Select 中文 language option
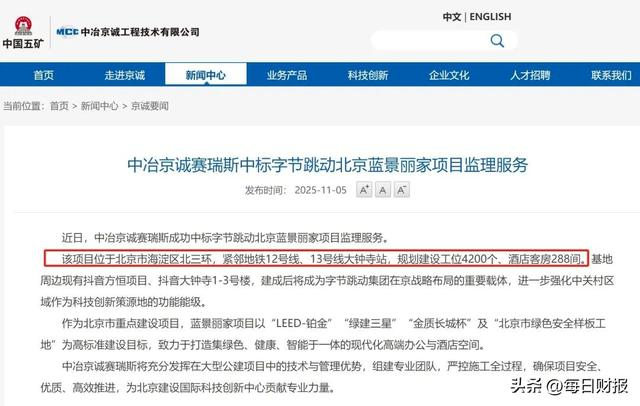The image size is (640, 406). tap(452, 17)
